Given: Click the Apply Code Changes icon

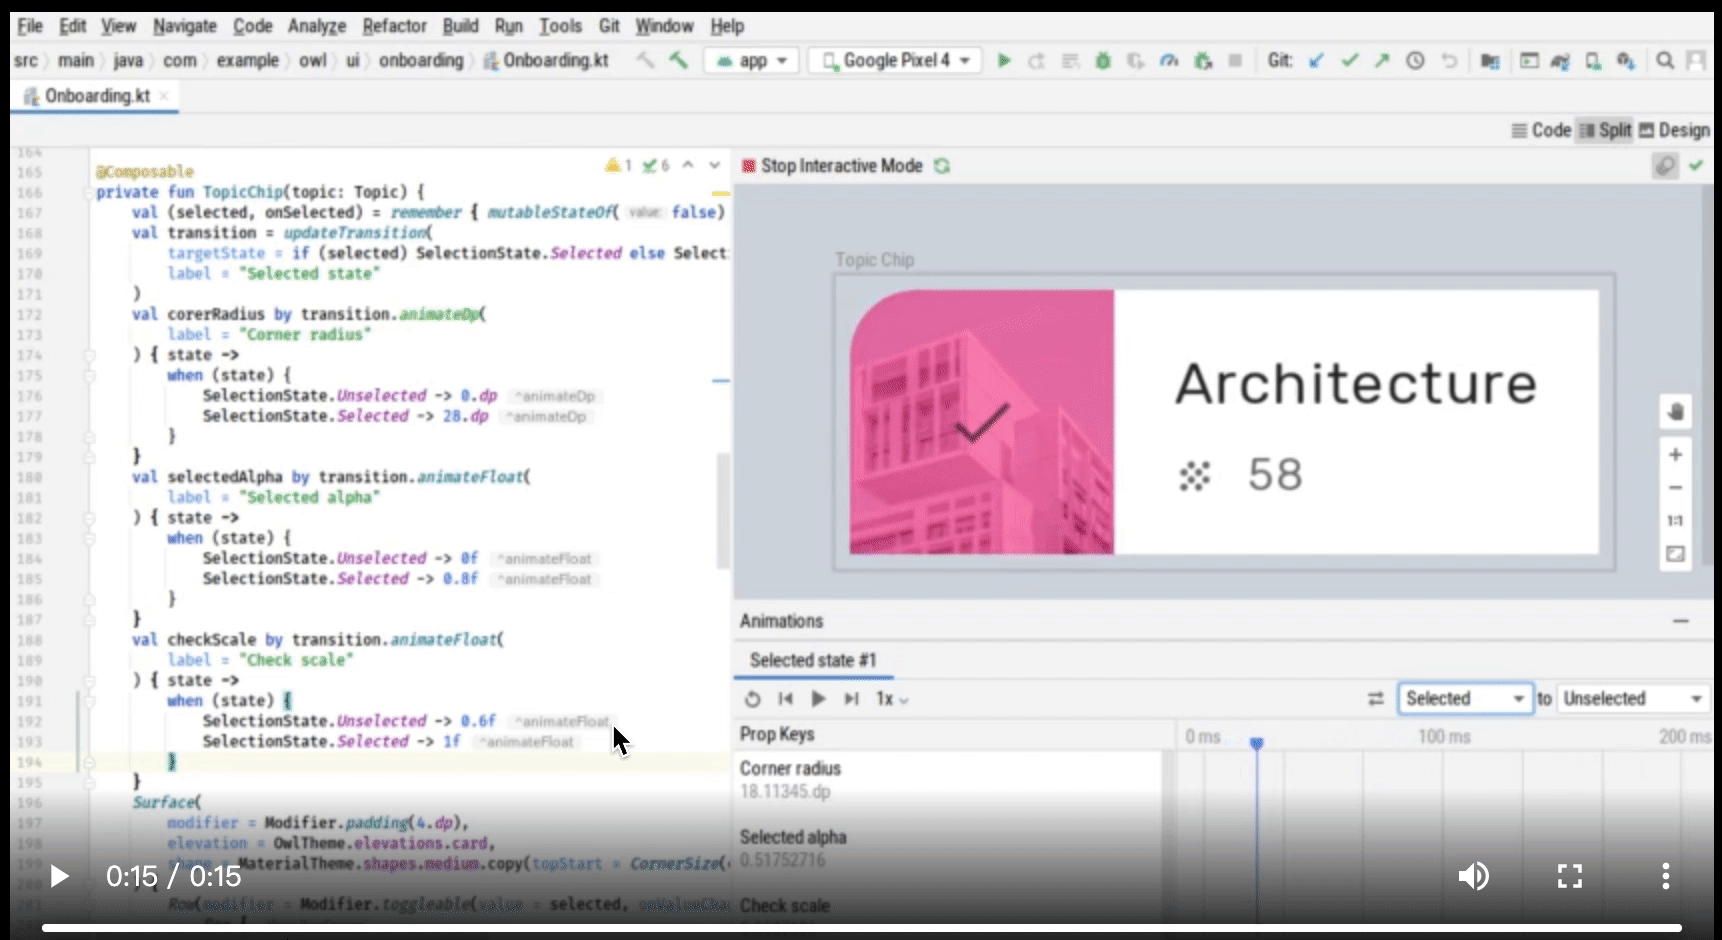Looking at the screenshot, I should (1070, 61).
